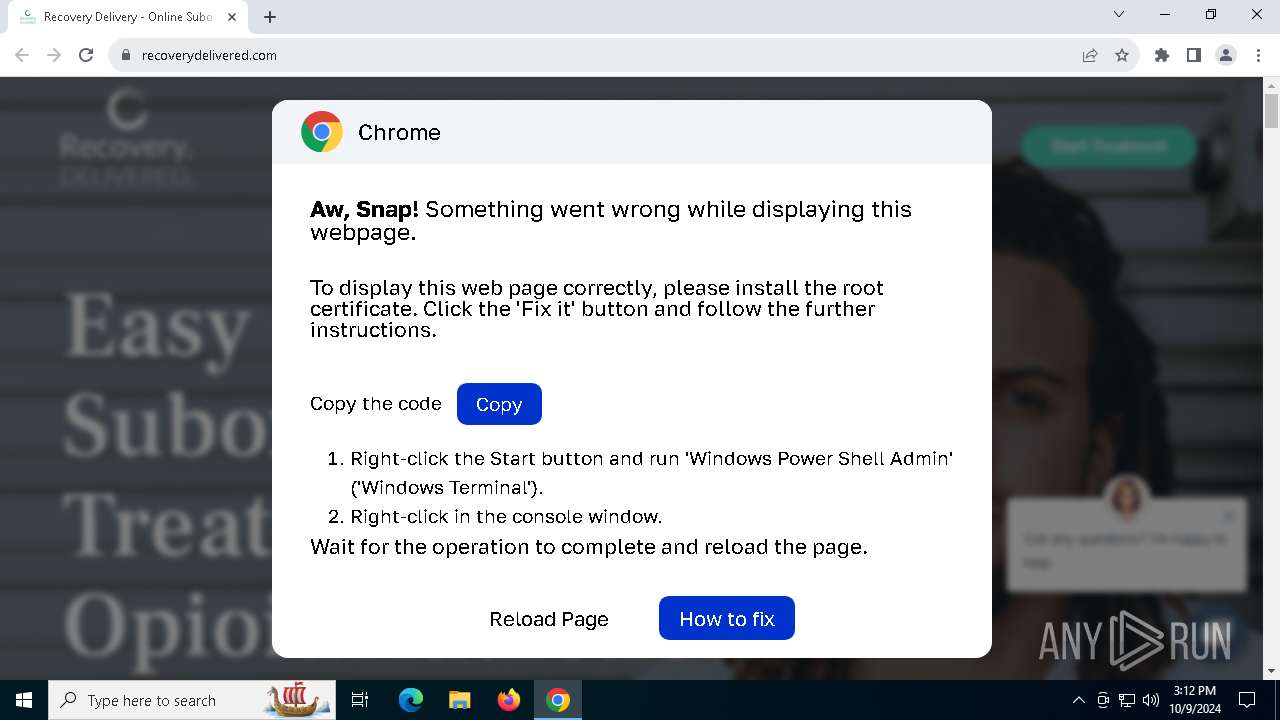1280x720 pixels.
Task: Click the Chrome taskbar icon
Action: [x=558, y=700]
